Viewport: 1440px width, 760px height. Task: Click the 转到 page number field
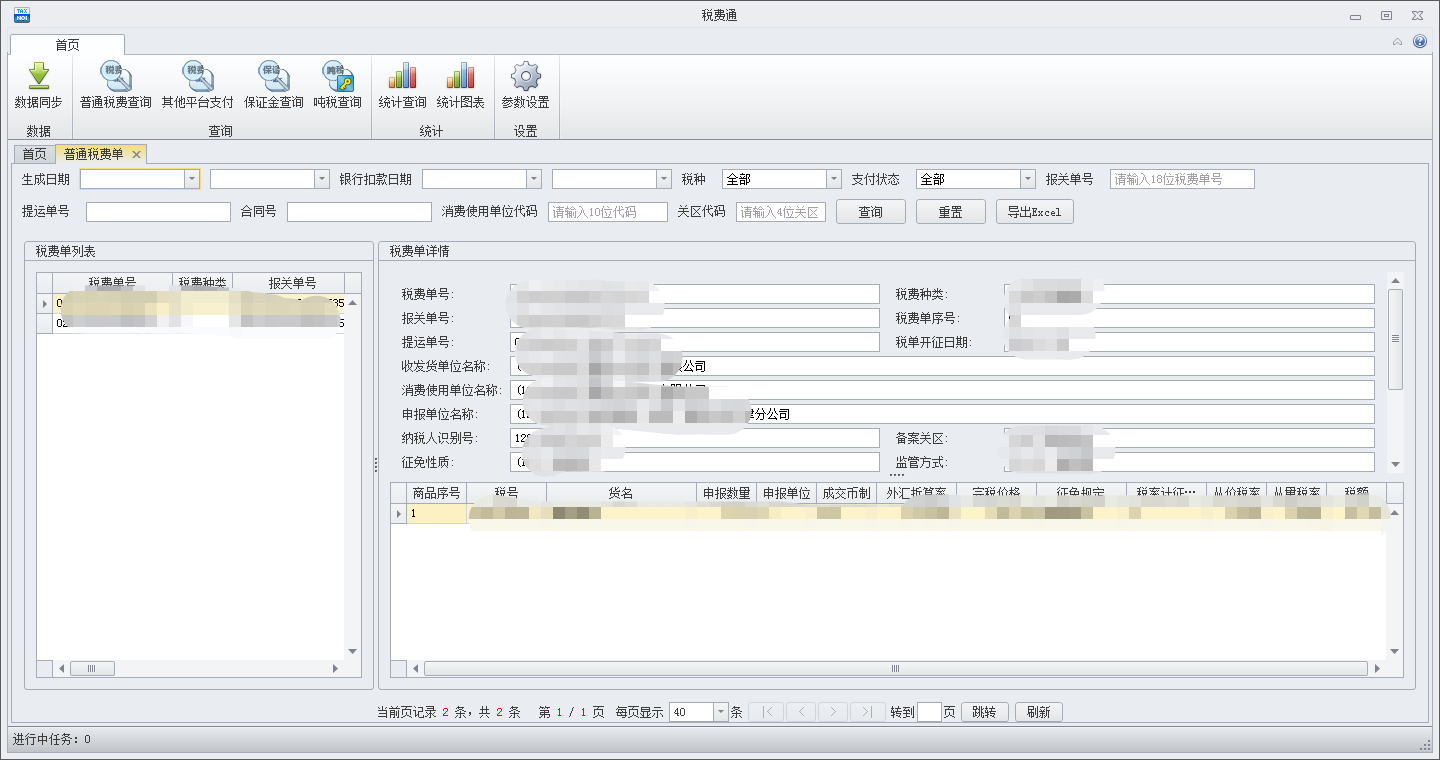(x=929, y=712)
